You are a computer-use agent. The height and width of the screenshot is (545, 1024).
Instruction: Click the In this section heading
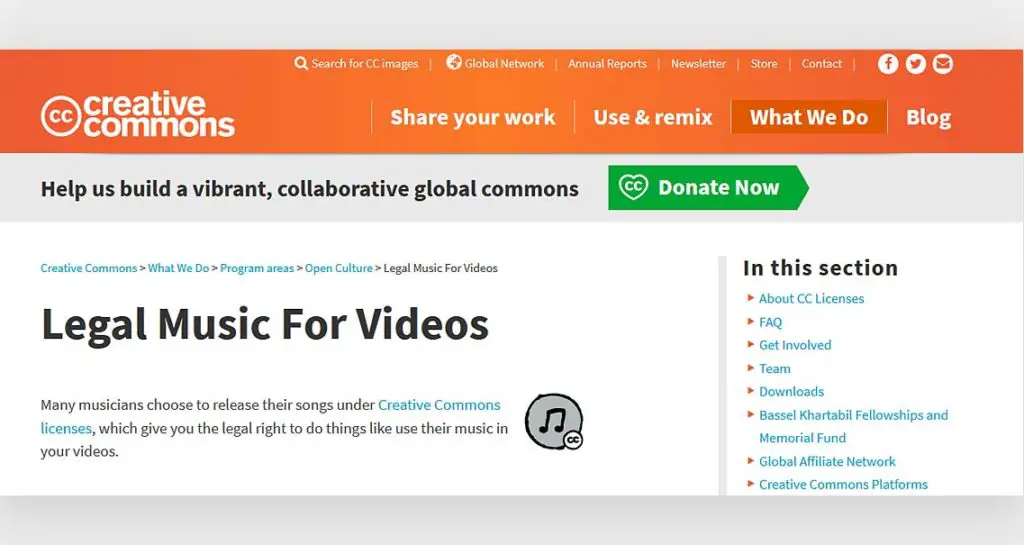point(820,268)
